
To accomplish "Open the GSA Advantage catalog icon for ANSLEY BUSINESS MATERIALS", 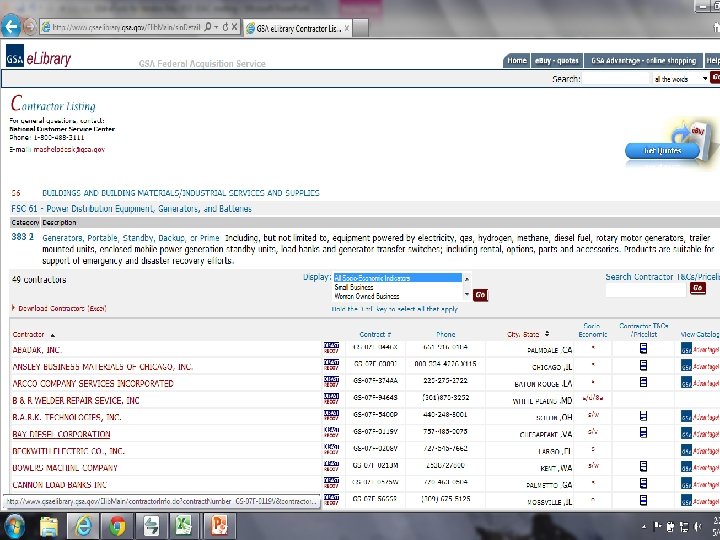I will [x=700, y=366].
